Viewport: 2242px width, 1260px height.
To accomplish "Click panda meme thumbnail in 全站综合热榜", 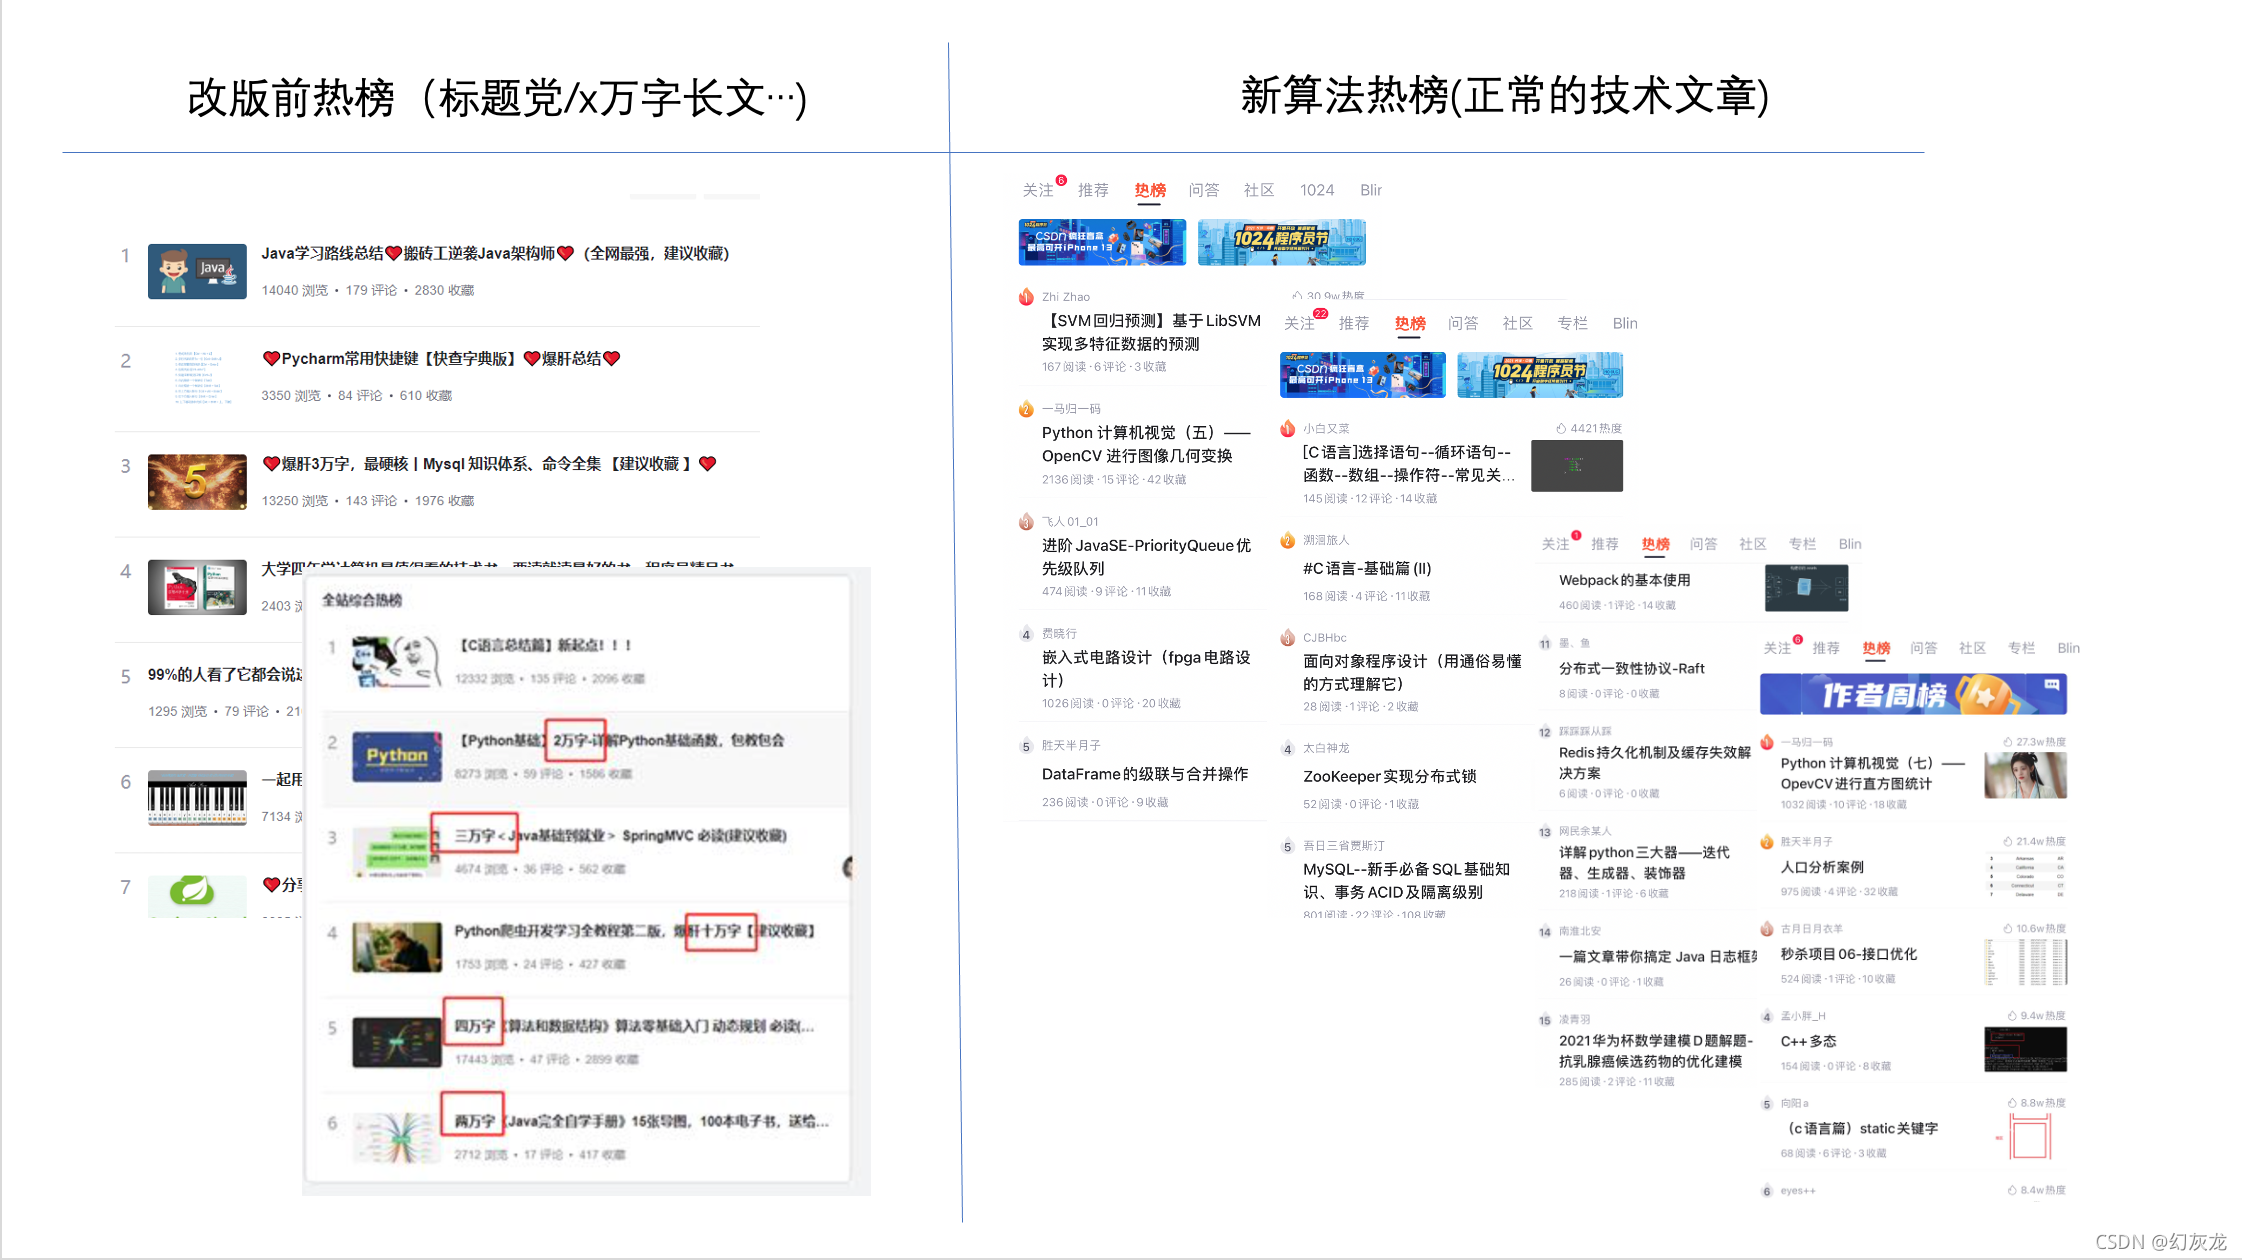I will click(397, 662).
